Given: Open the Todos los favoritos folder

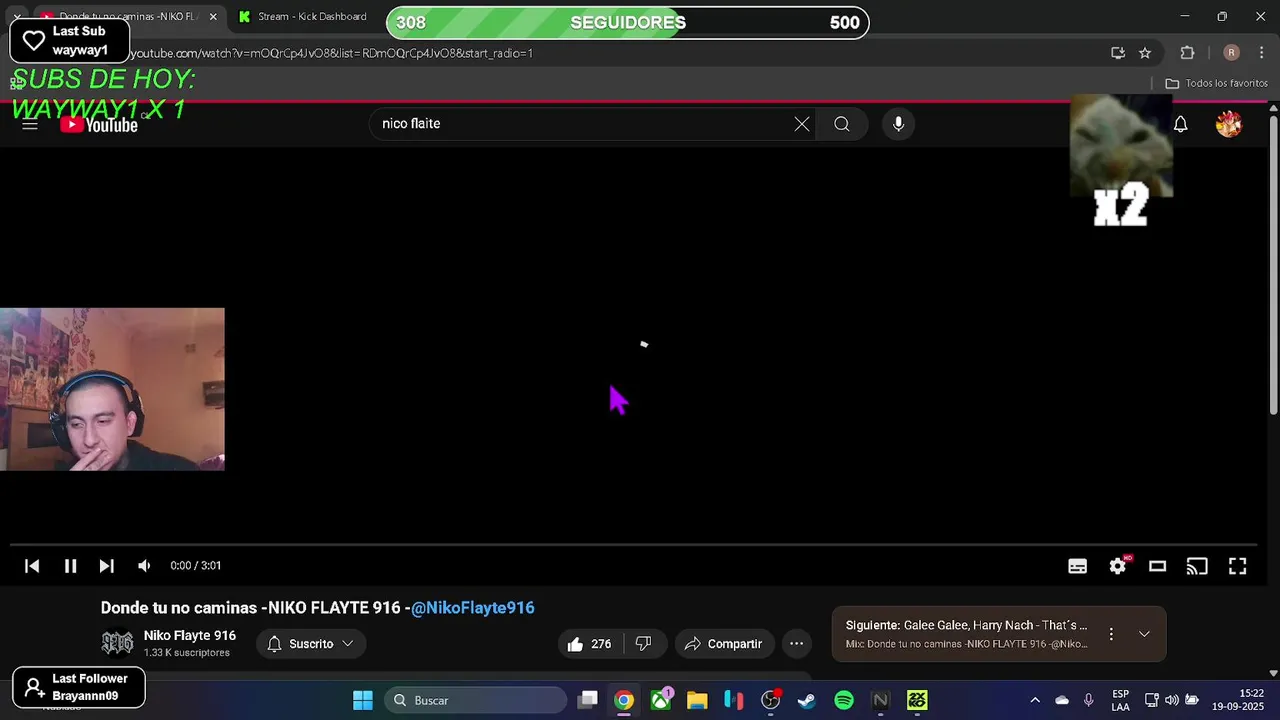Looking at the screenshot, I should point(1216,83).
